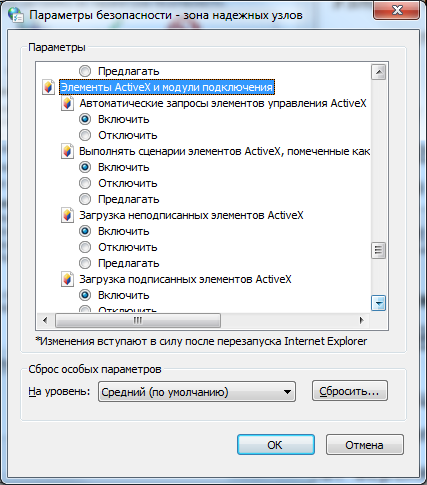
Task: Click the icon beside 'Загрузка неподписанных элементов ActiveX'
Action: (67, 215)
